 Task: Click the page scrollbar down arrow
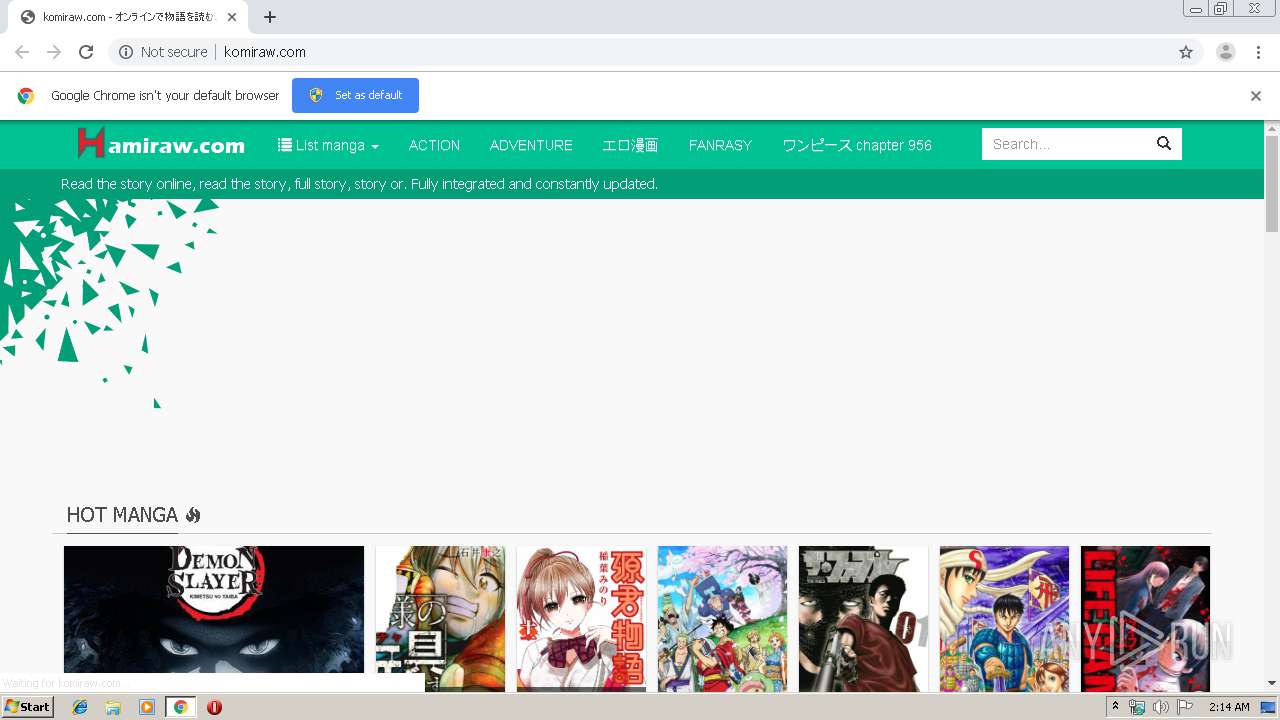(x=1272, y=683)
